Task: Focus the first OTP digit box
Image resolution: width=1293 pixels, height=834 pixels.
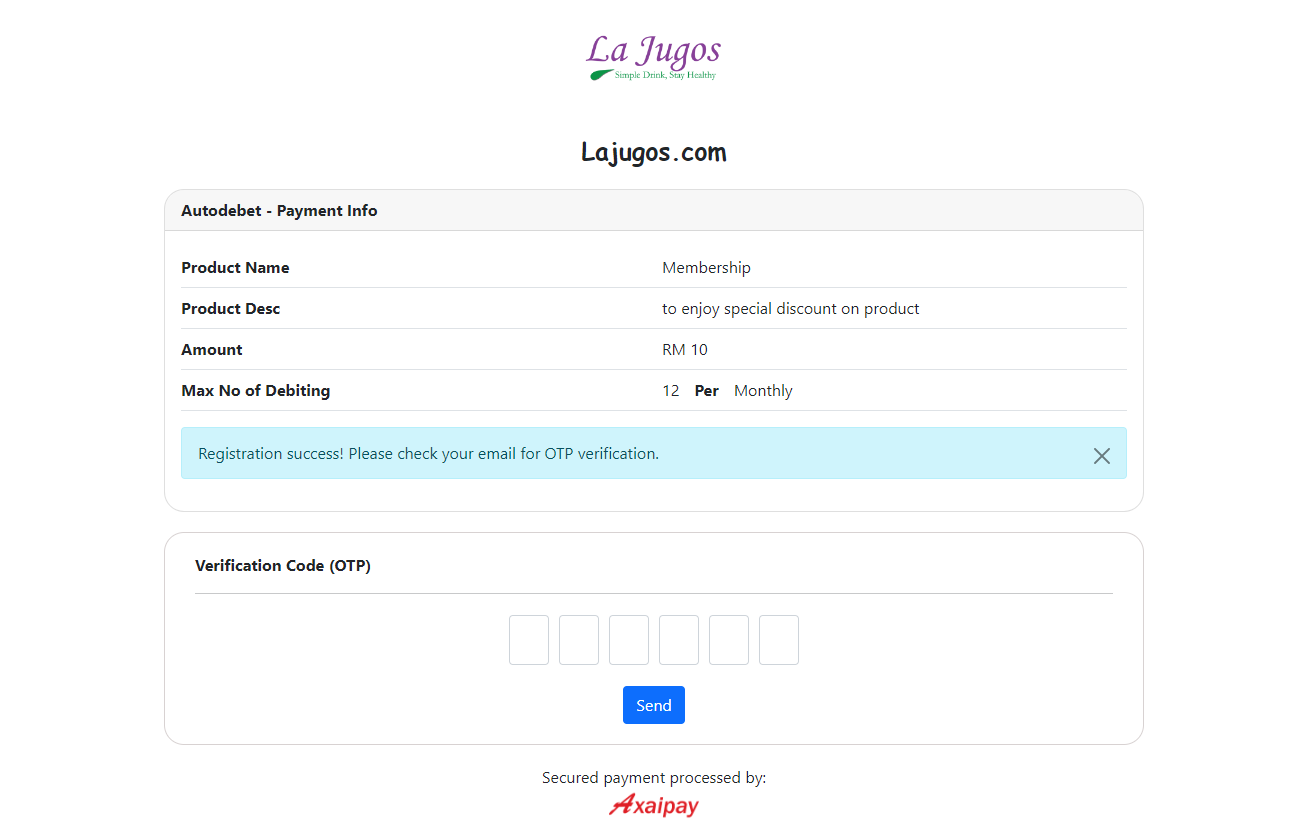Action: click(529, 640)
